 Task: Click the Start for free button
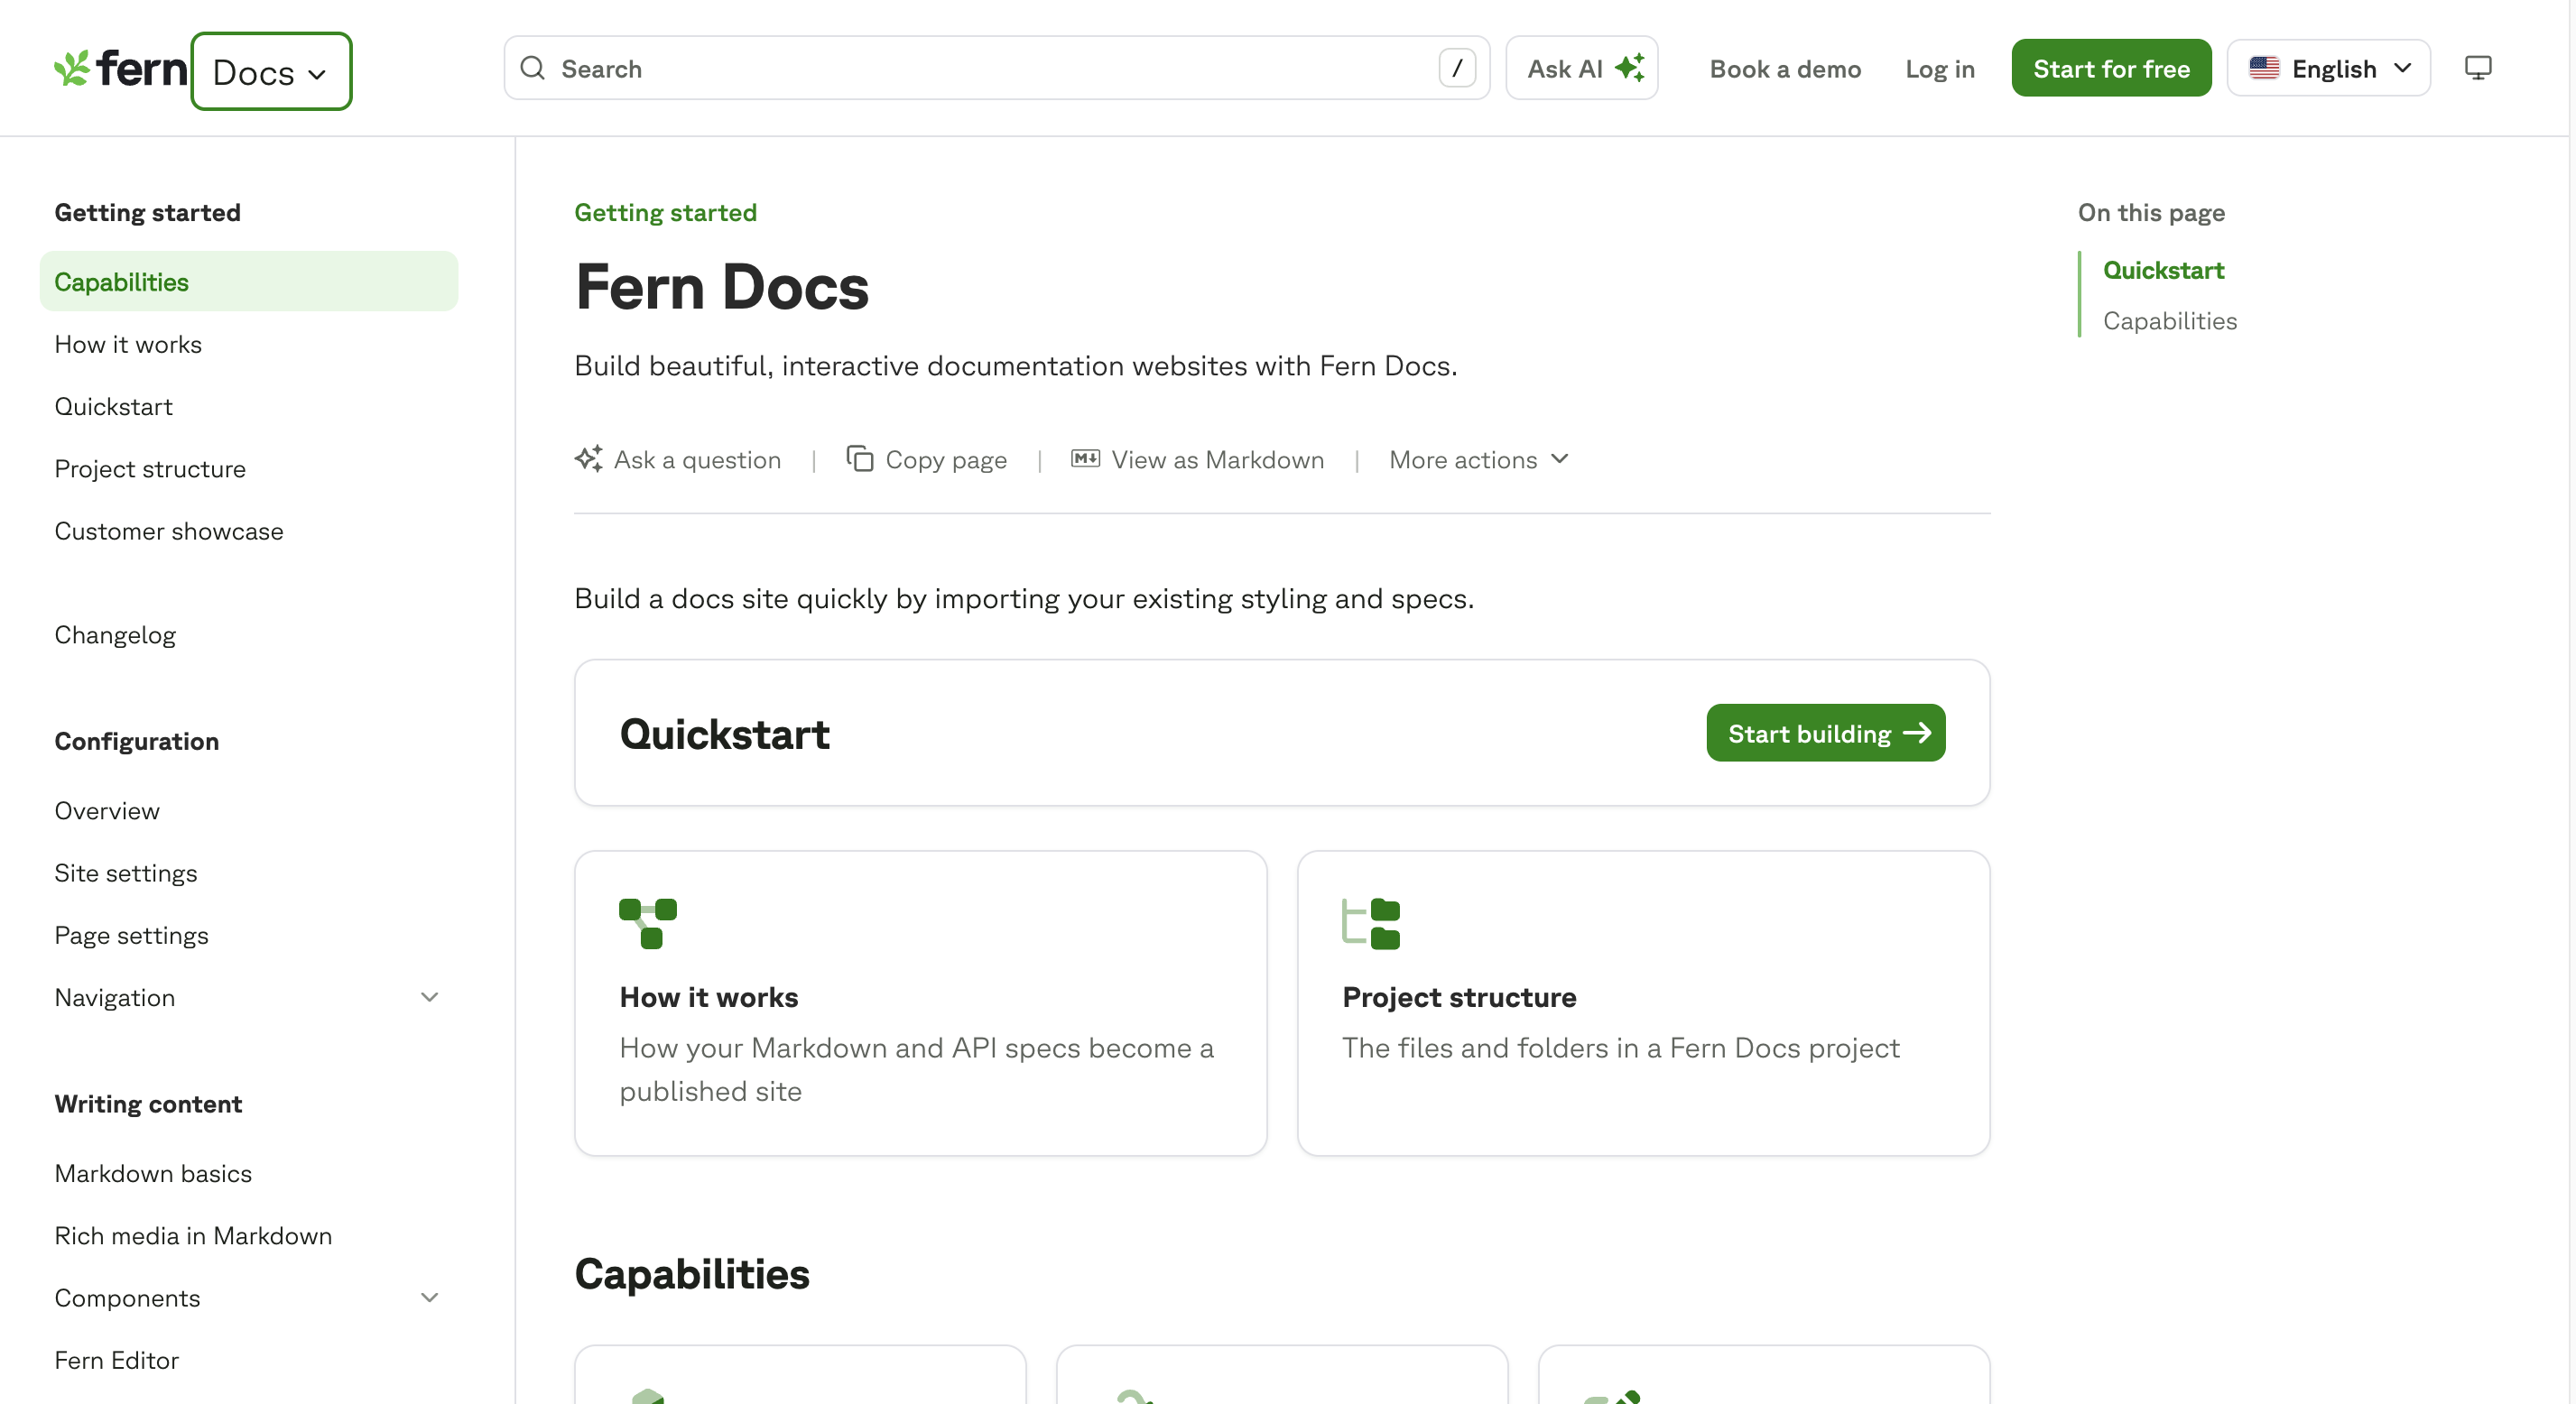tap(2111, 68)
